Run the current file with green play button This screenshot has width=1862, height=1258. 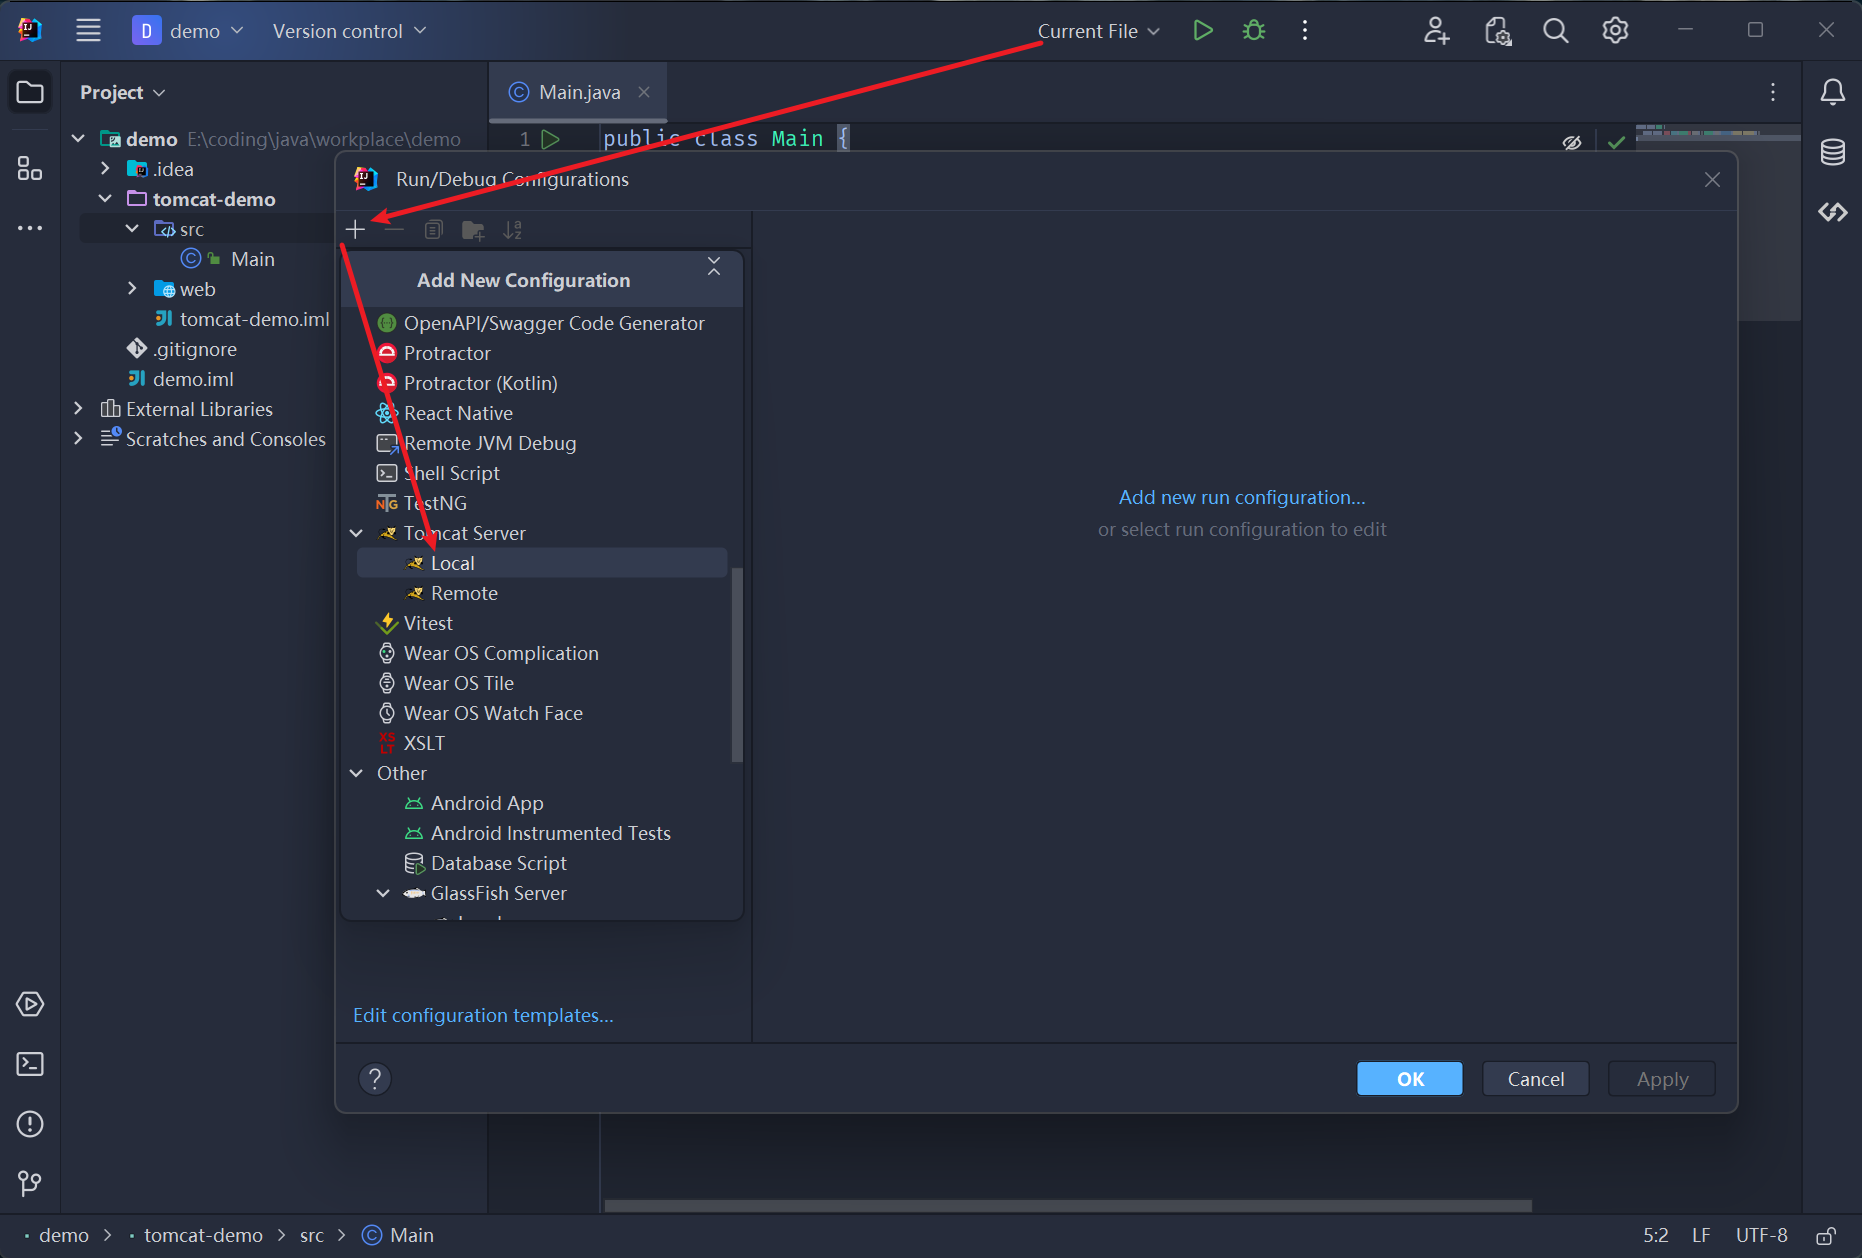point(1203,30)
